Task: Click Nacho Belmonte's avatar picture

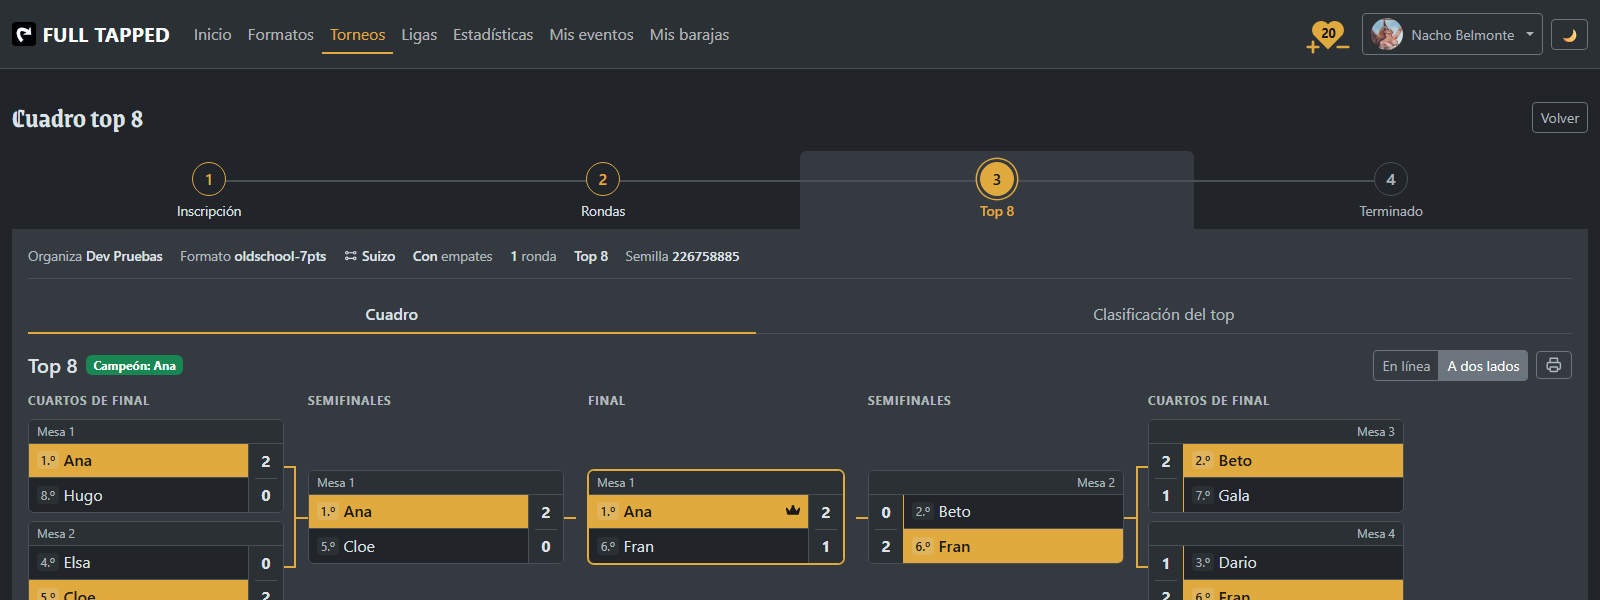Action: tap(1387, 34)
